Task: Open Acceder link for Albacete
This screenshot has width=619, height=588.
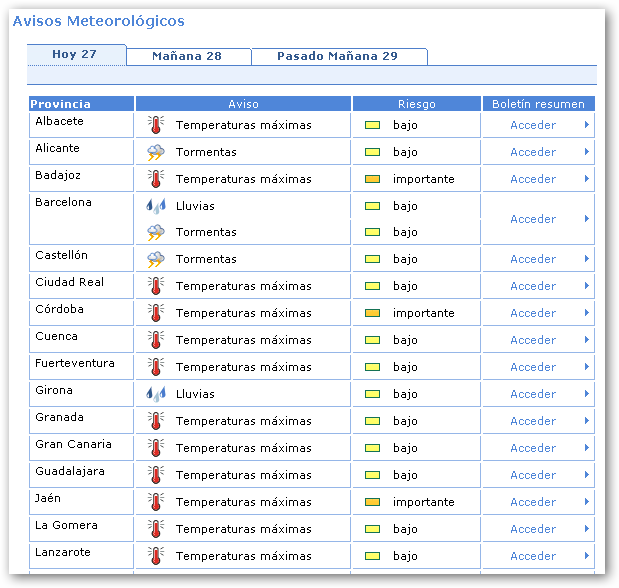Action: point(532,125)
